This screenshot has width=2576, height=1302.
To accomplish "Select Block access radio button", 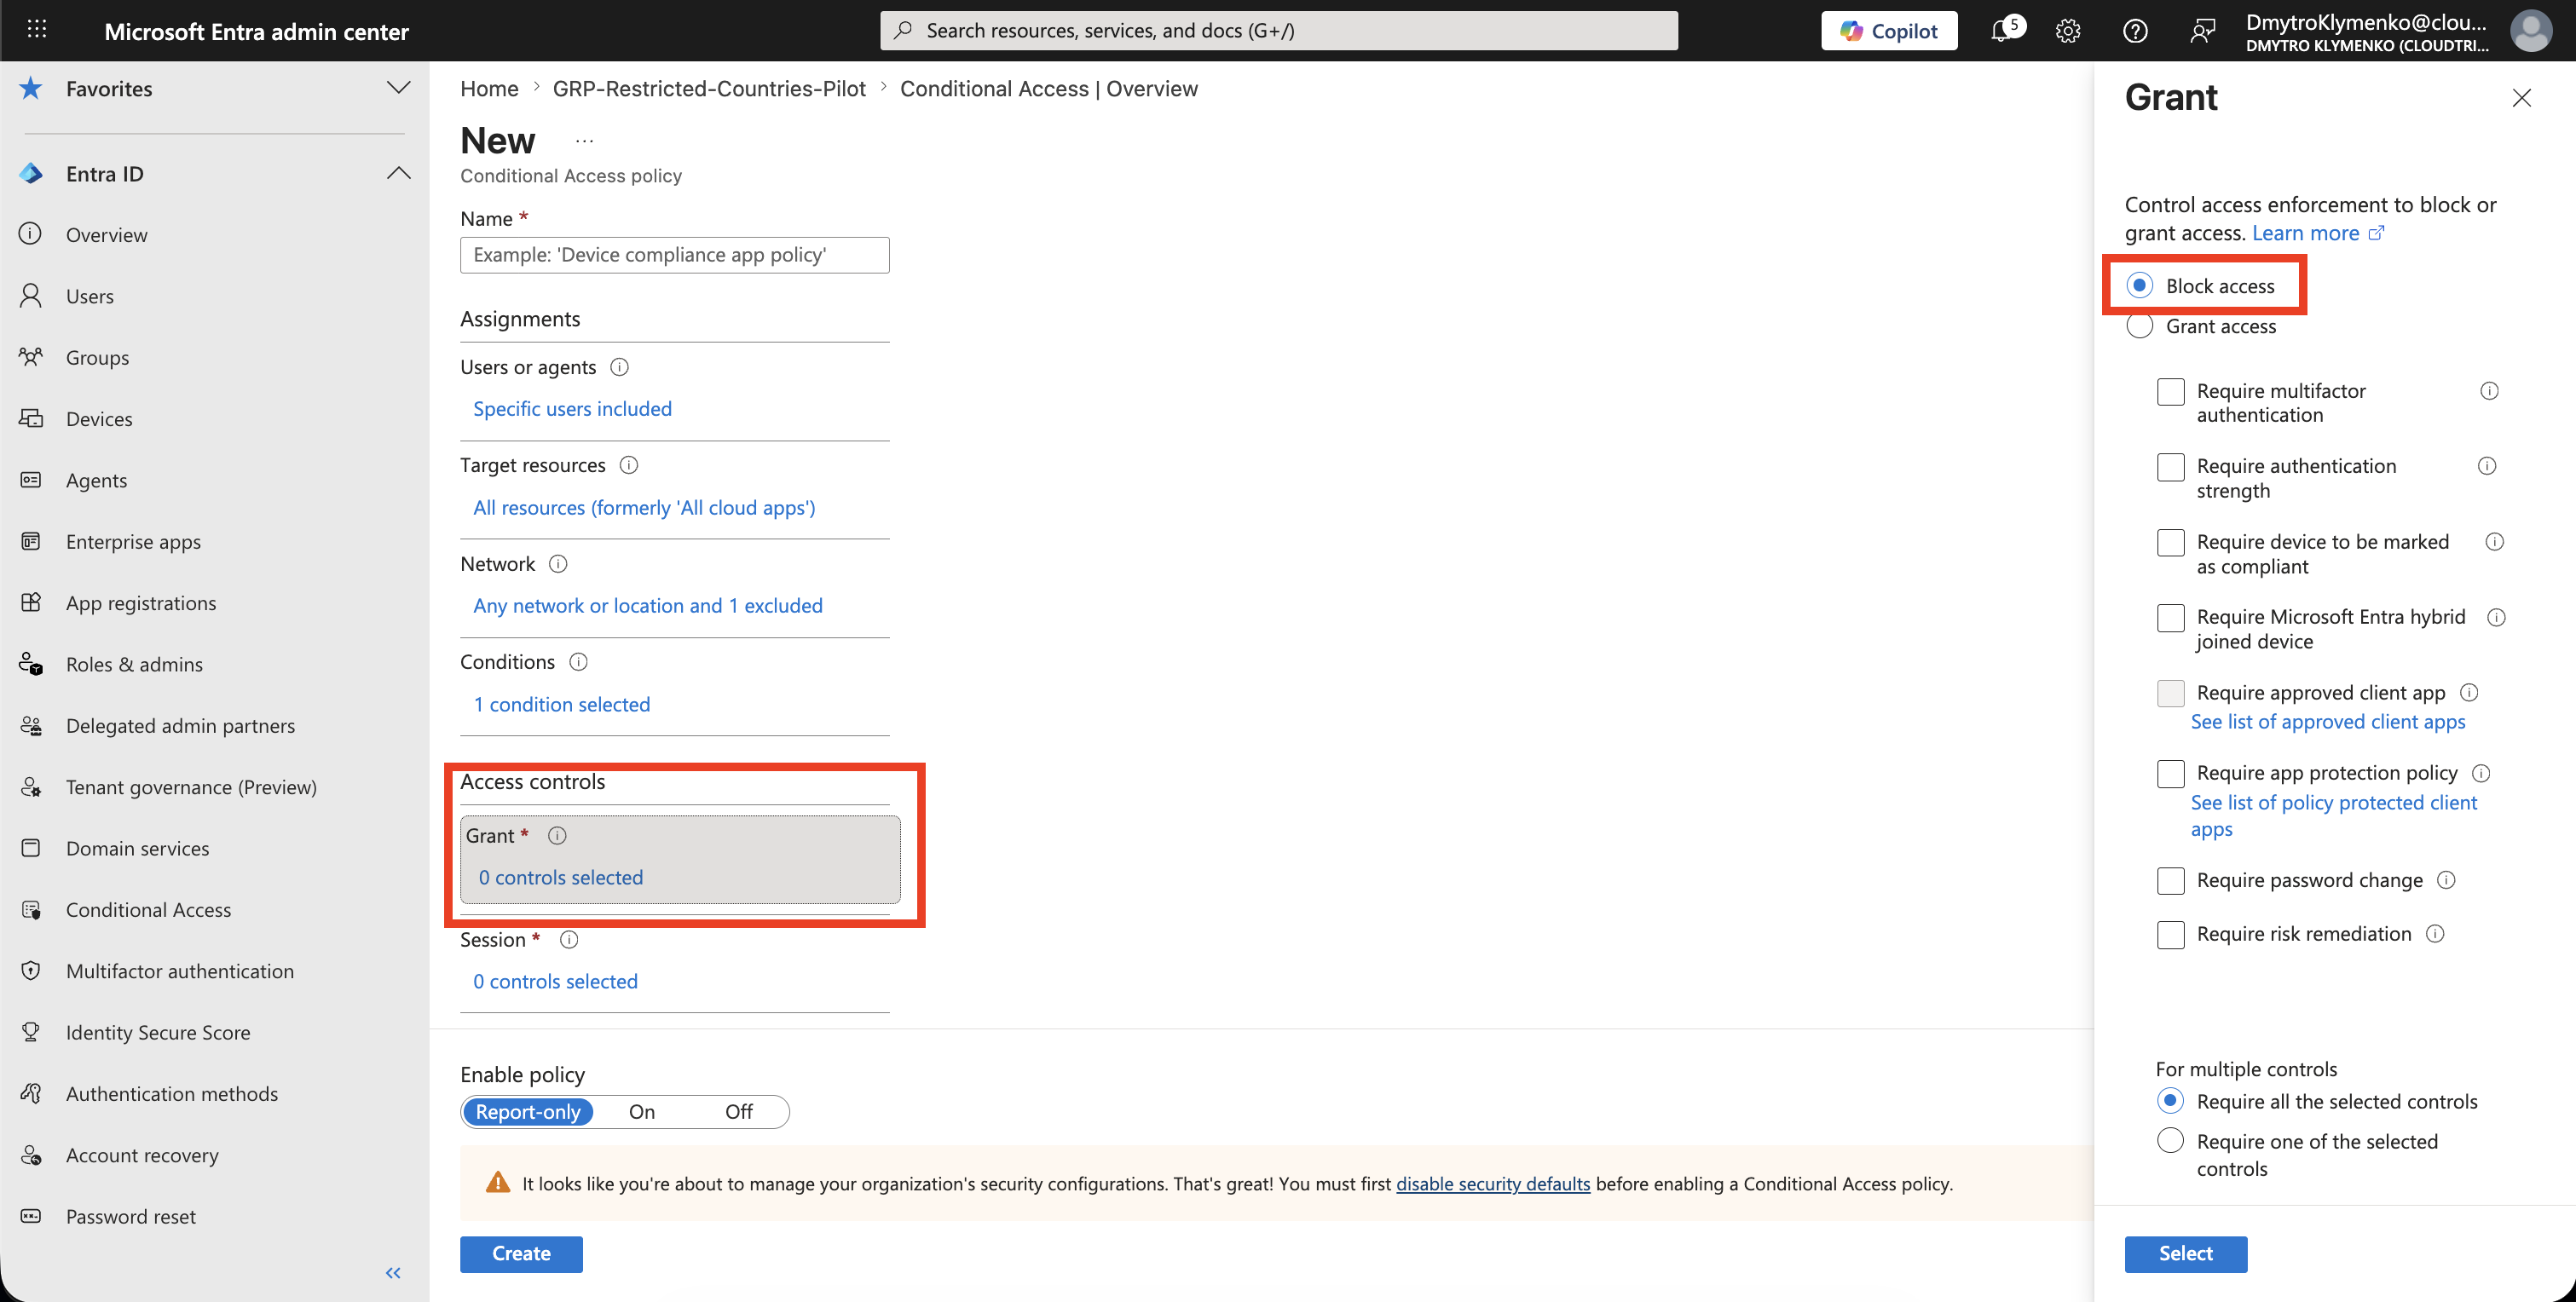I will 2139,285.
